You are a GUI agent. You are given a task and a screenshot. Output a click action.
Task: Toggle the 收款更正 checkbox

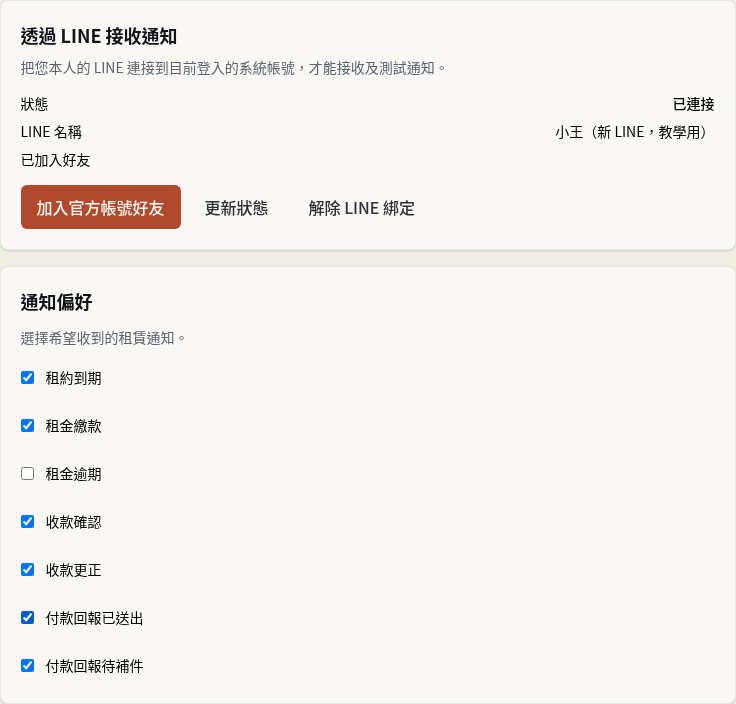[x=28, y=570]
